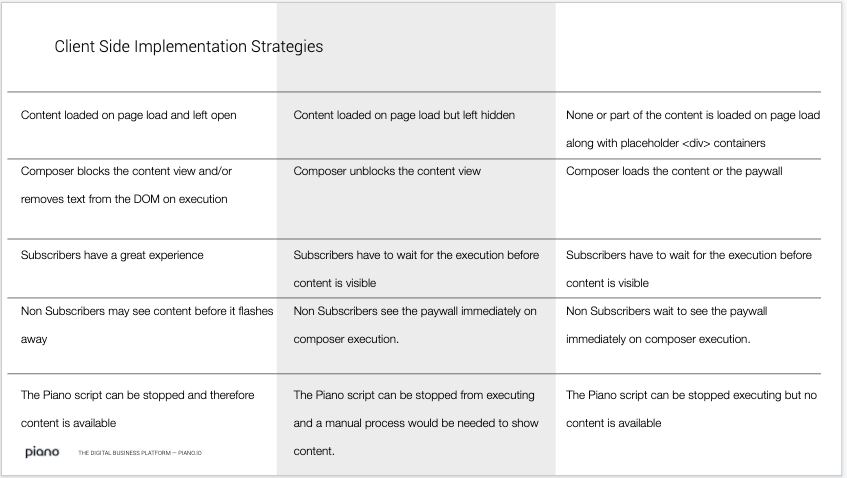Image resolution: width=847 pixels, height=478 pixels.
Task: Click the piano logo in the footer
Action: (x=42, y=452)
